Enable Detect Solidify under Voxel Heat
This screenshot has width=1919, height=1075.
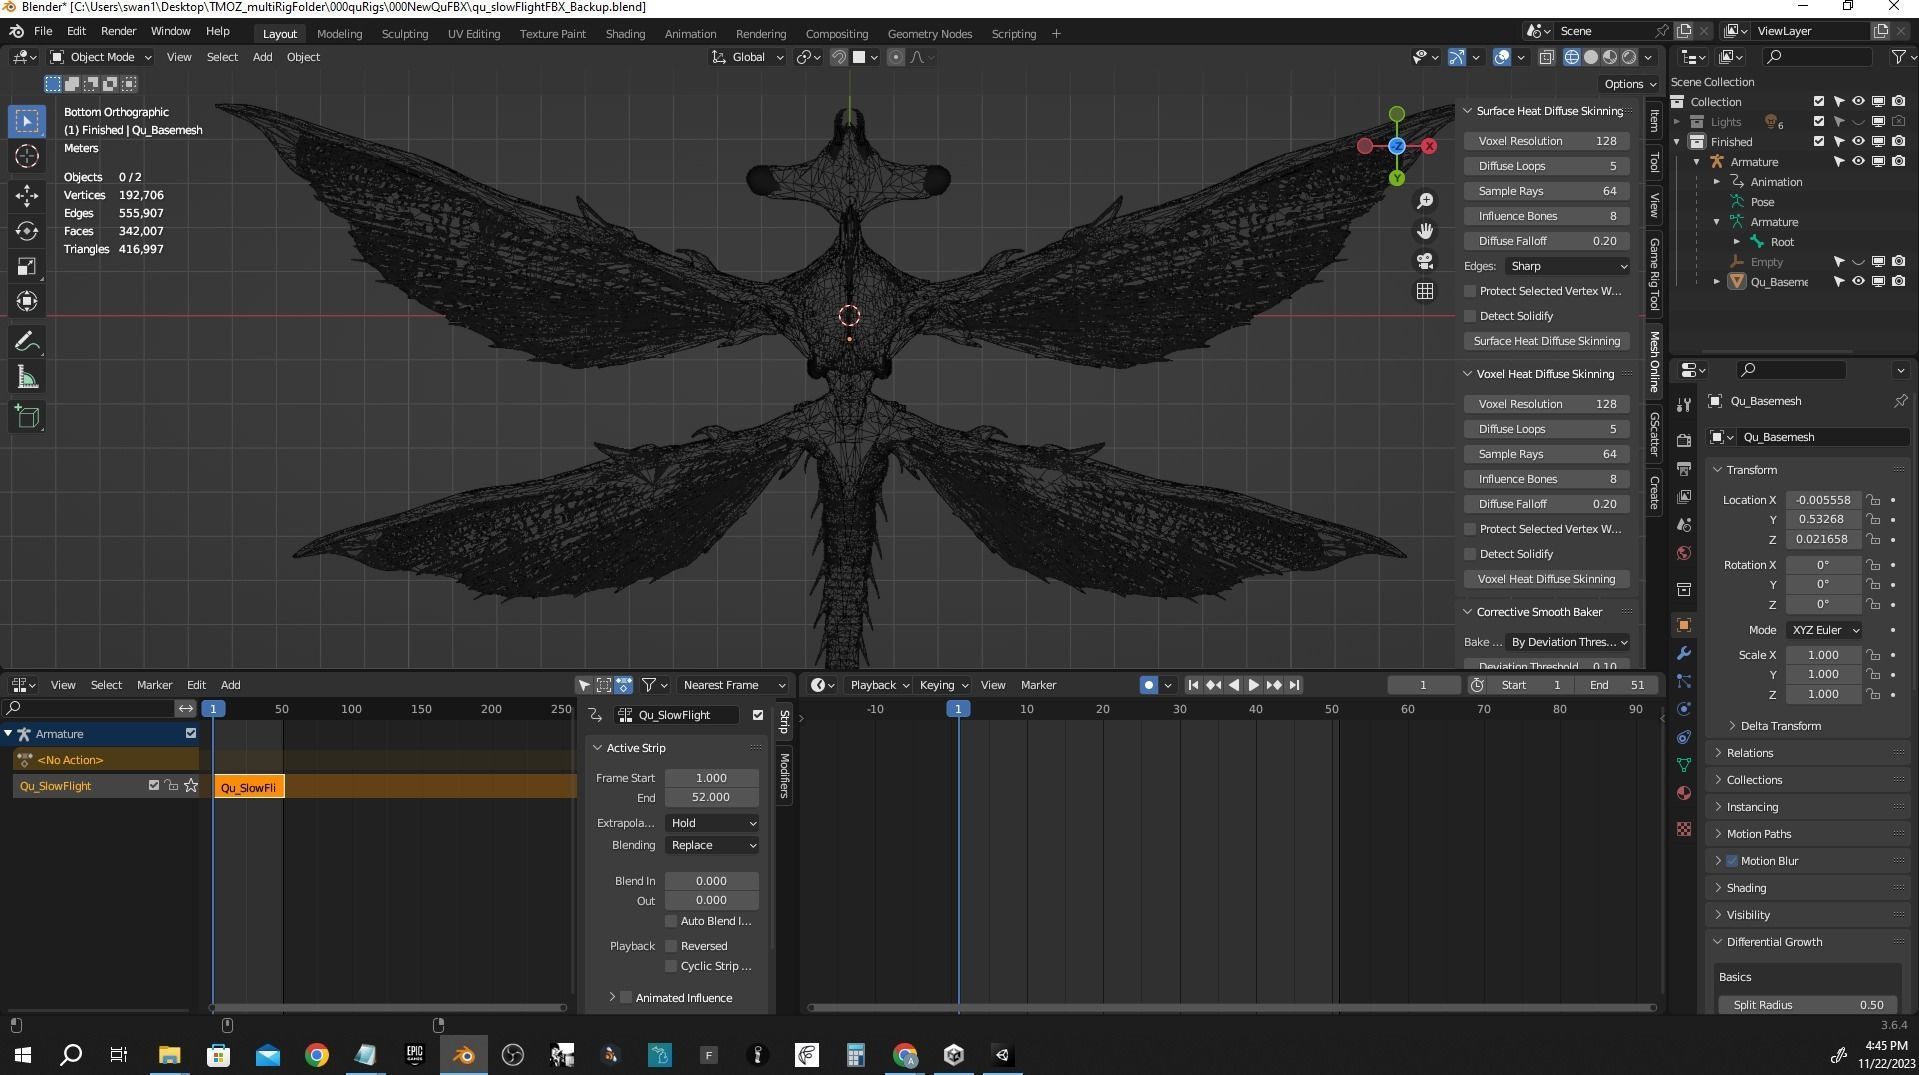coord(1470,554)
